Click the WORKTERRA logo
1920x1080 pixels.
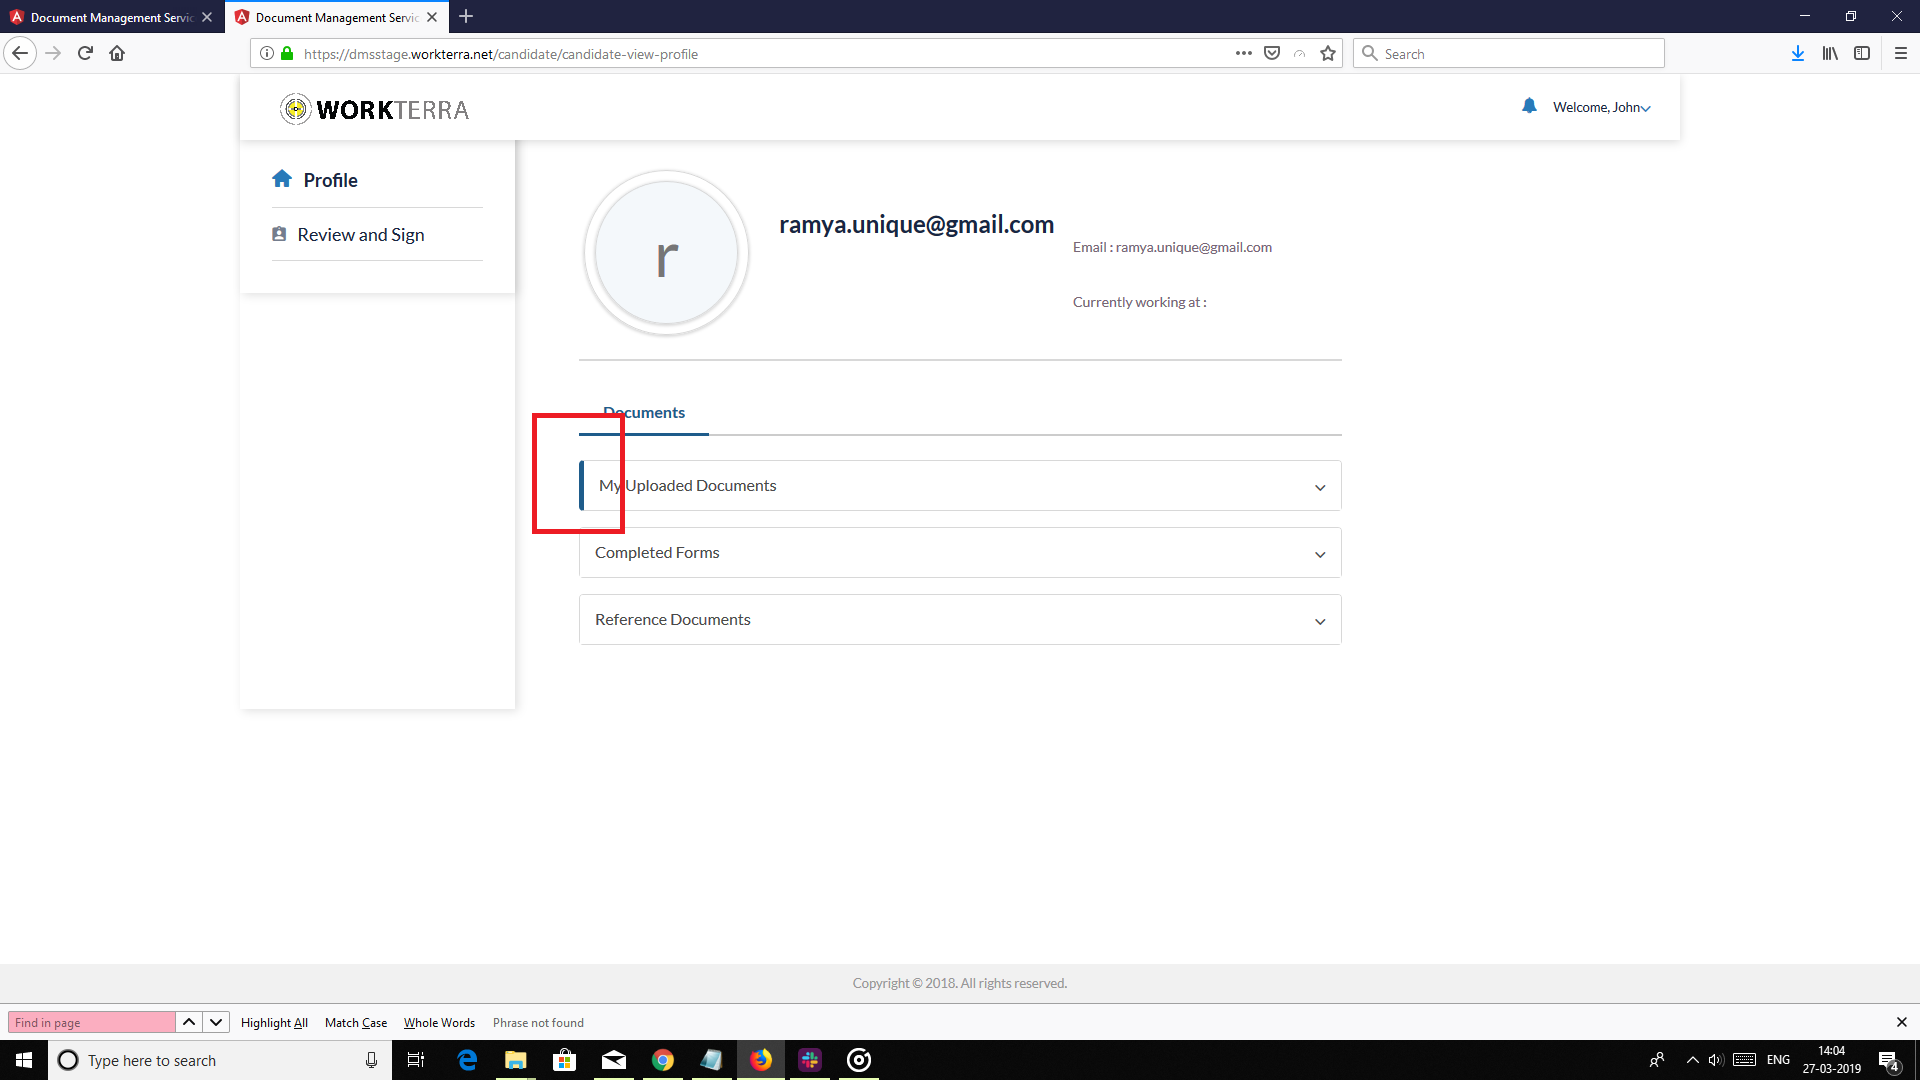point(374,109)
